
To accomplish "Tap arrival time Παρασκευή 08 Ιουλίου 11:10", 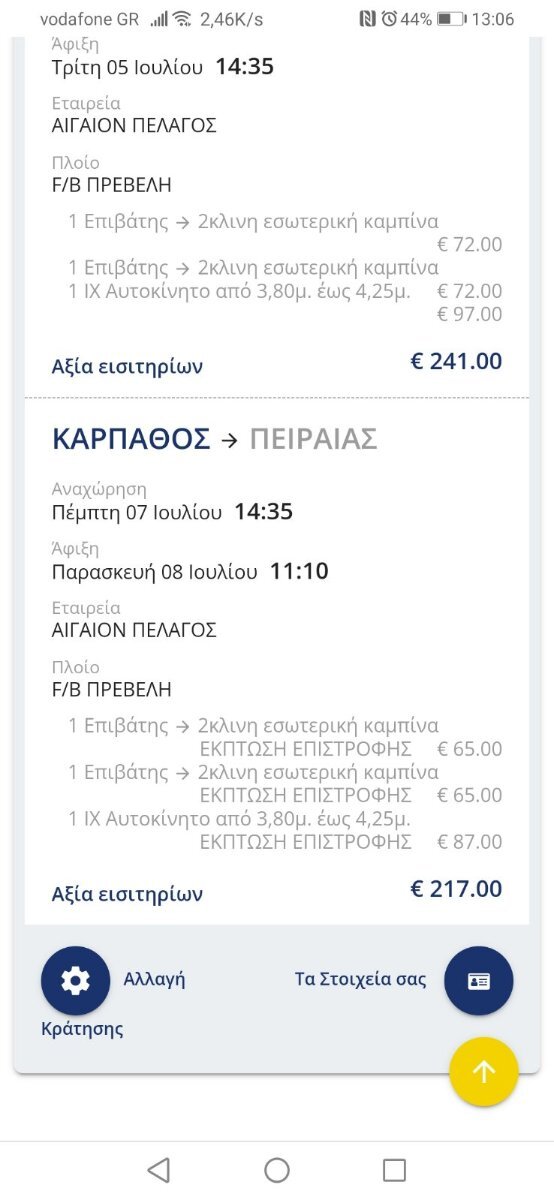I will (190, 572).
